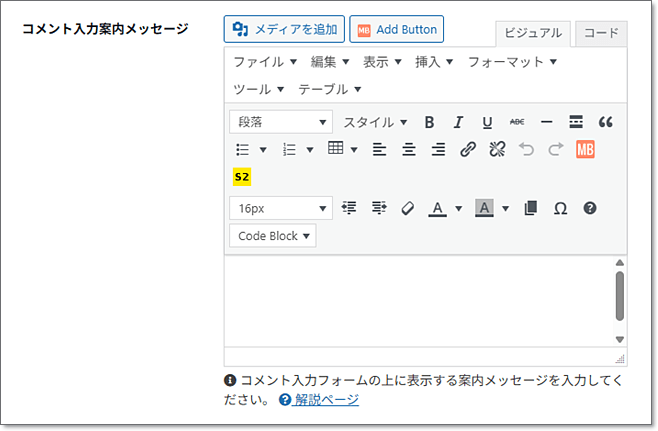Apply blockquote formatting
The width and height of the screenshot is (658, 431).
pos(605,122)
